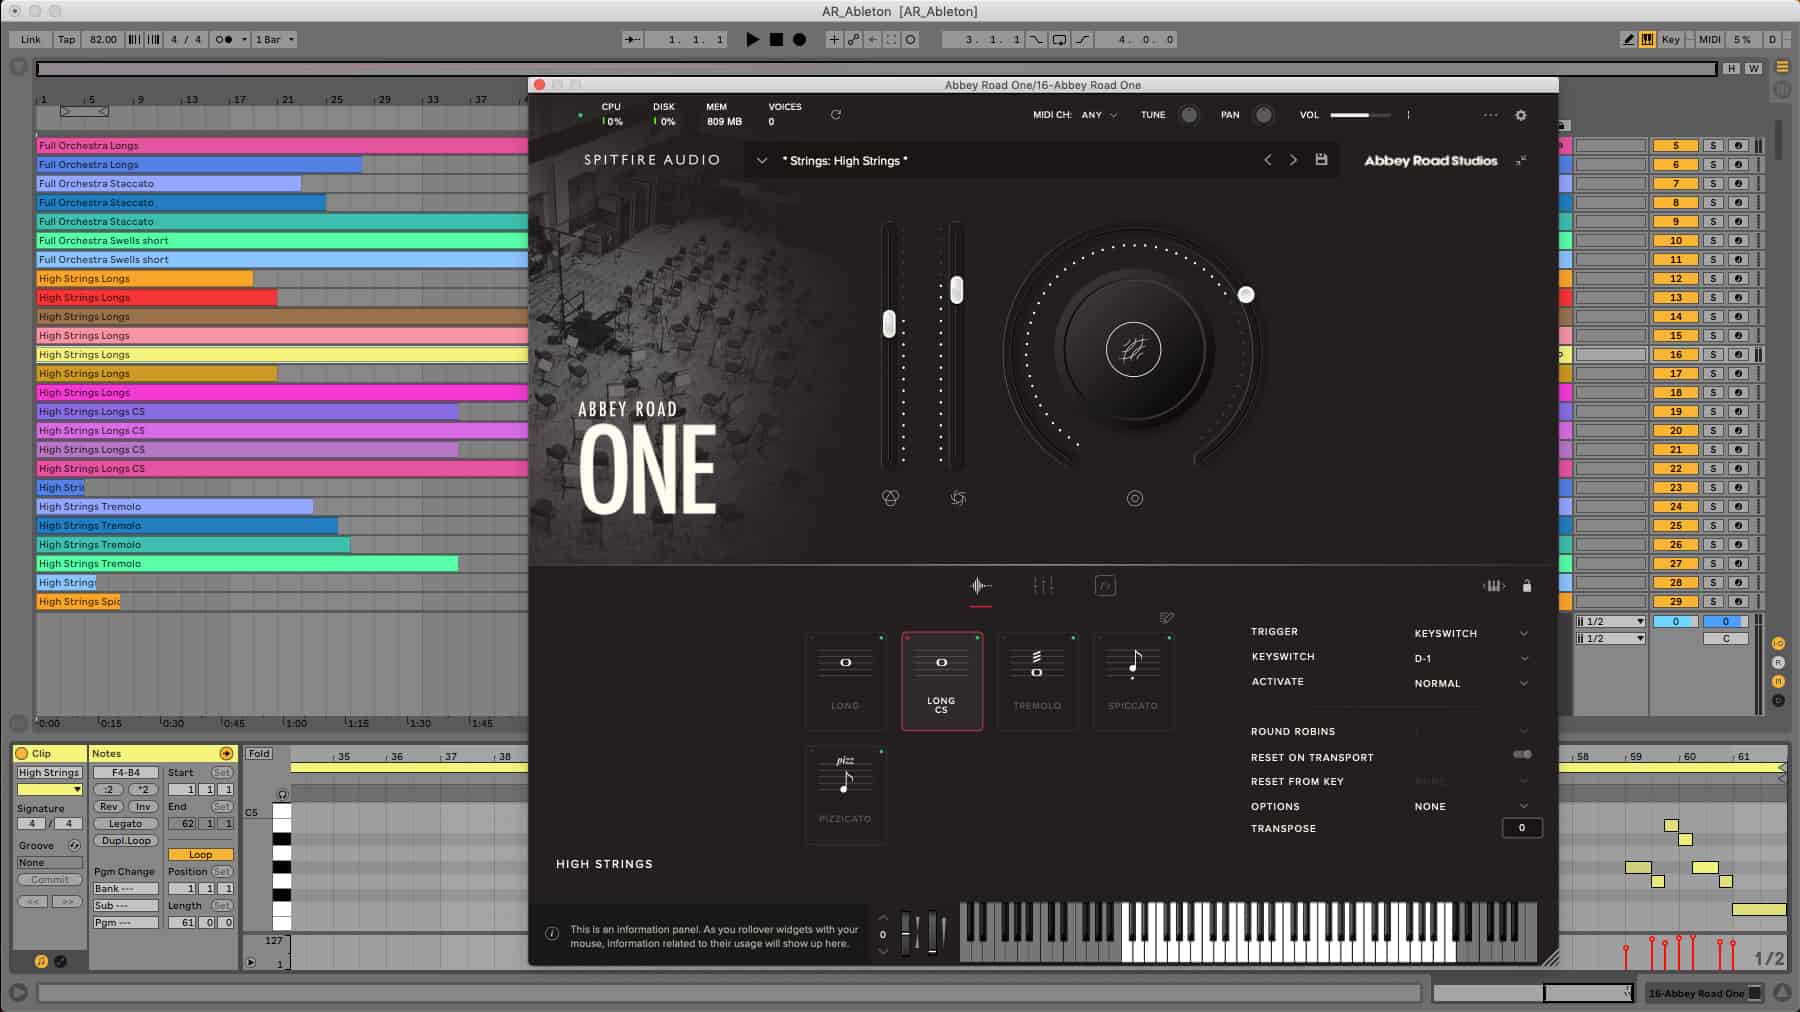Click the refresh icon beside Voices
This screenshot has width=1800, height=1012.
coord(836,115)
